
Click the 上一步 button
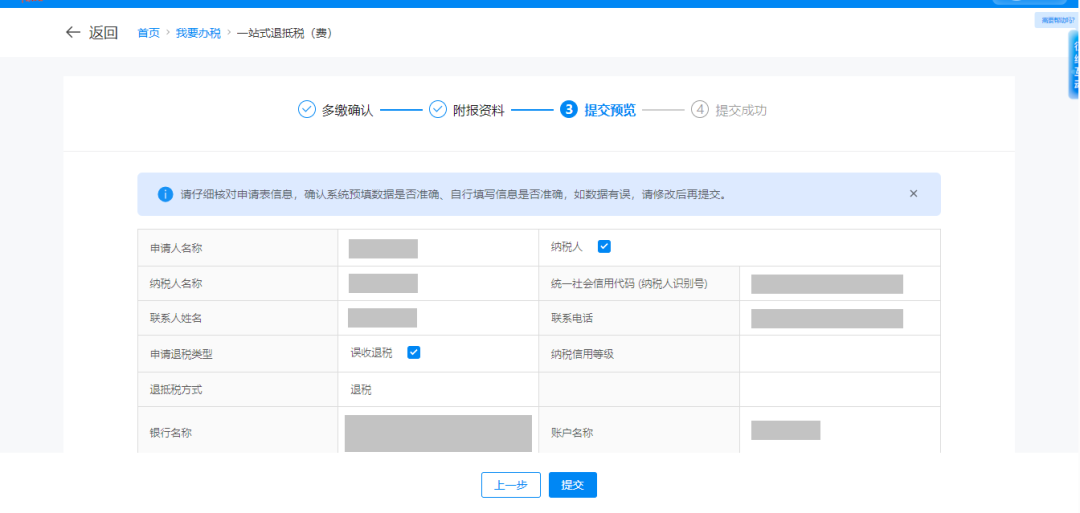click(511, 485)
